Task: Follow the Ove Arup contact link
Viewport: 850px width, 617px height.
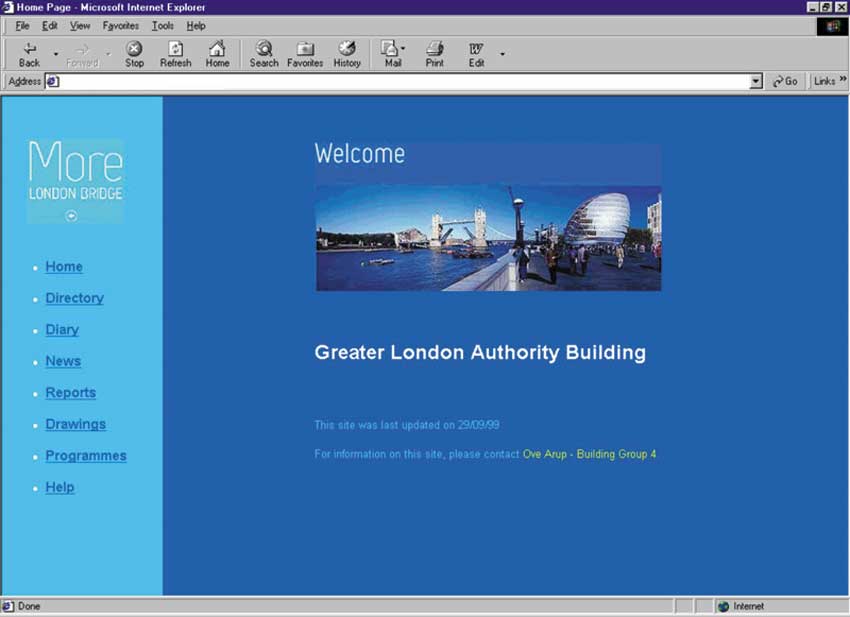Action: (x=589, y=454)
